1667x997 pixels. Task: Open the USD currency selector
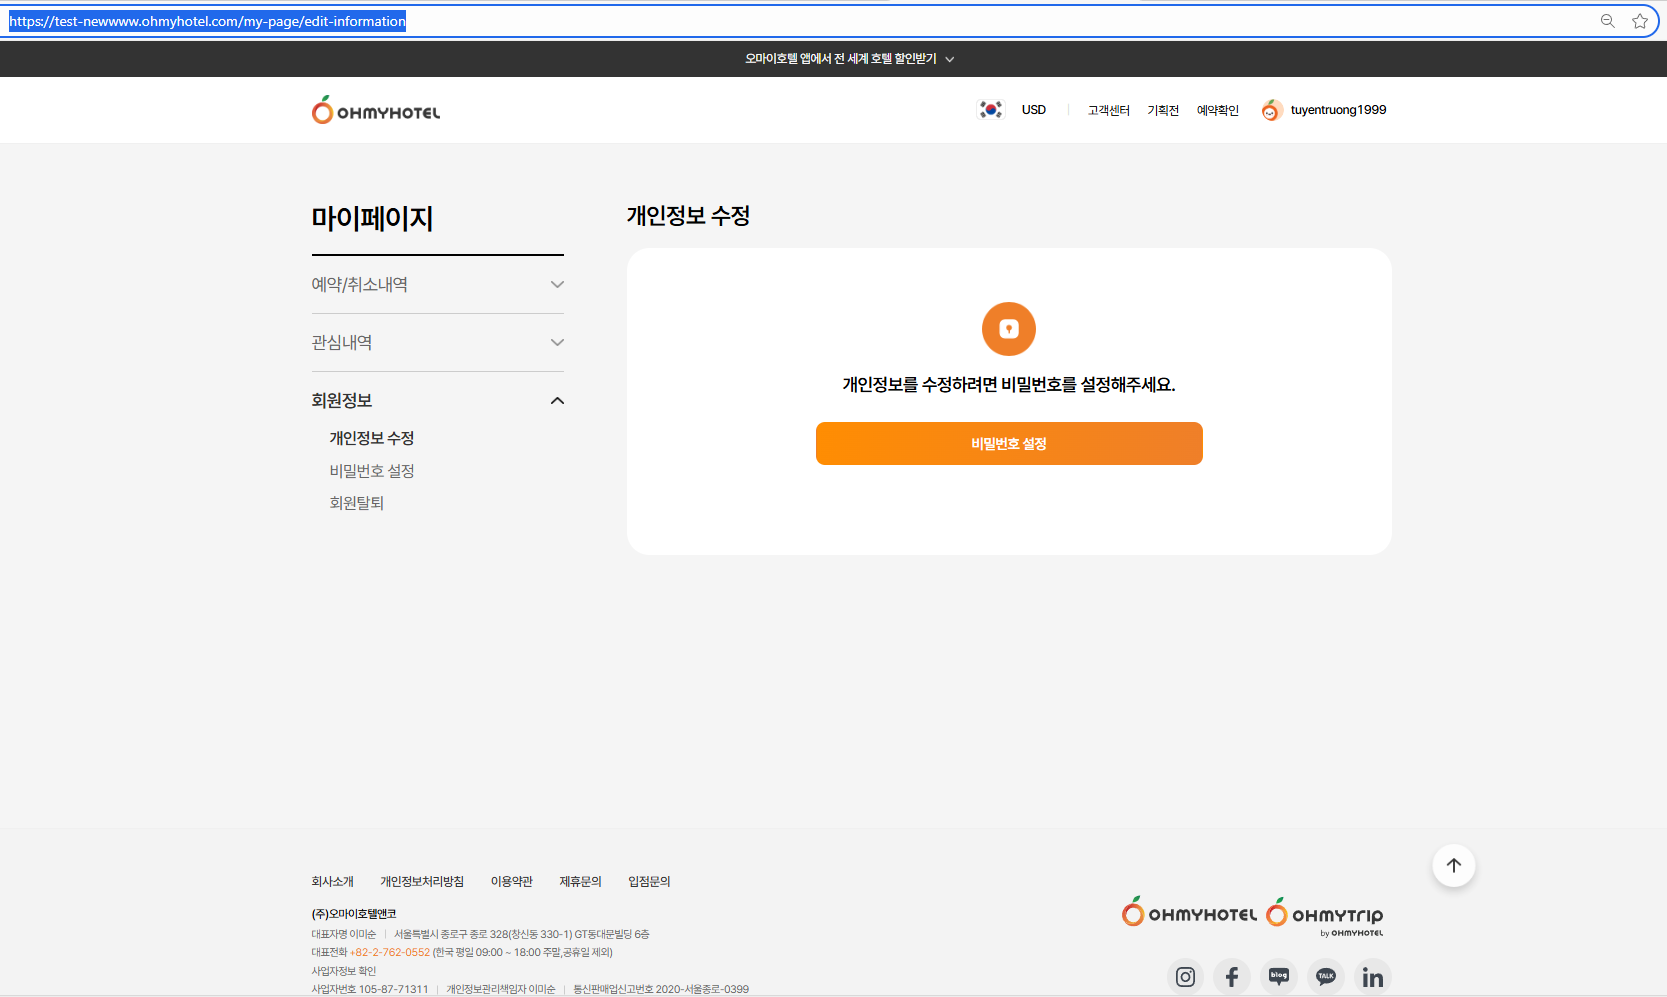tap(1033, 110)
